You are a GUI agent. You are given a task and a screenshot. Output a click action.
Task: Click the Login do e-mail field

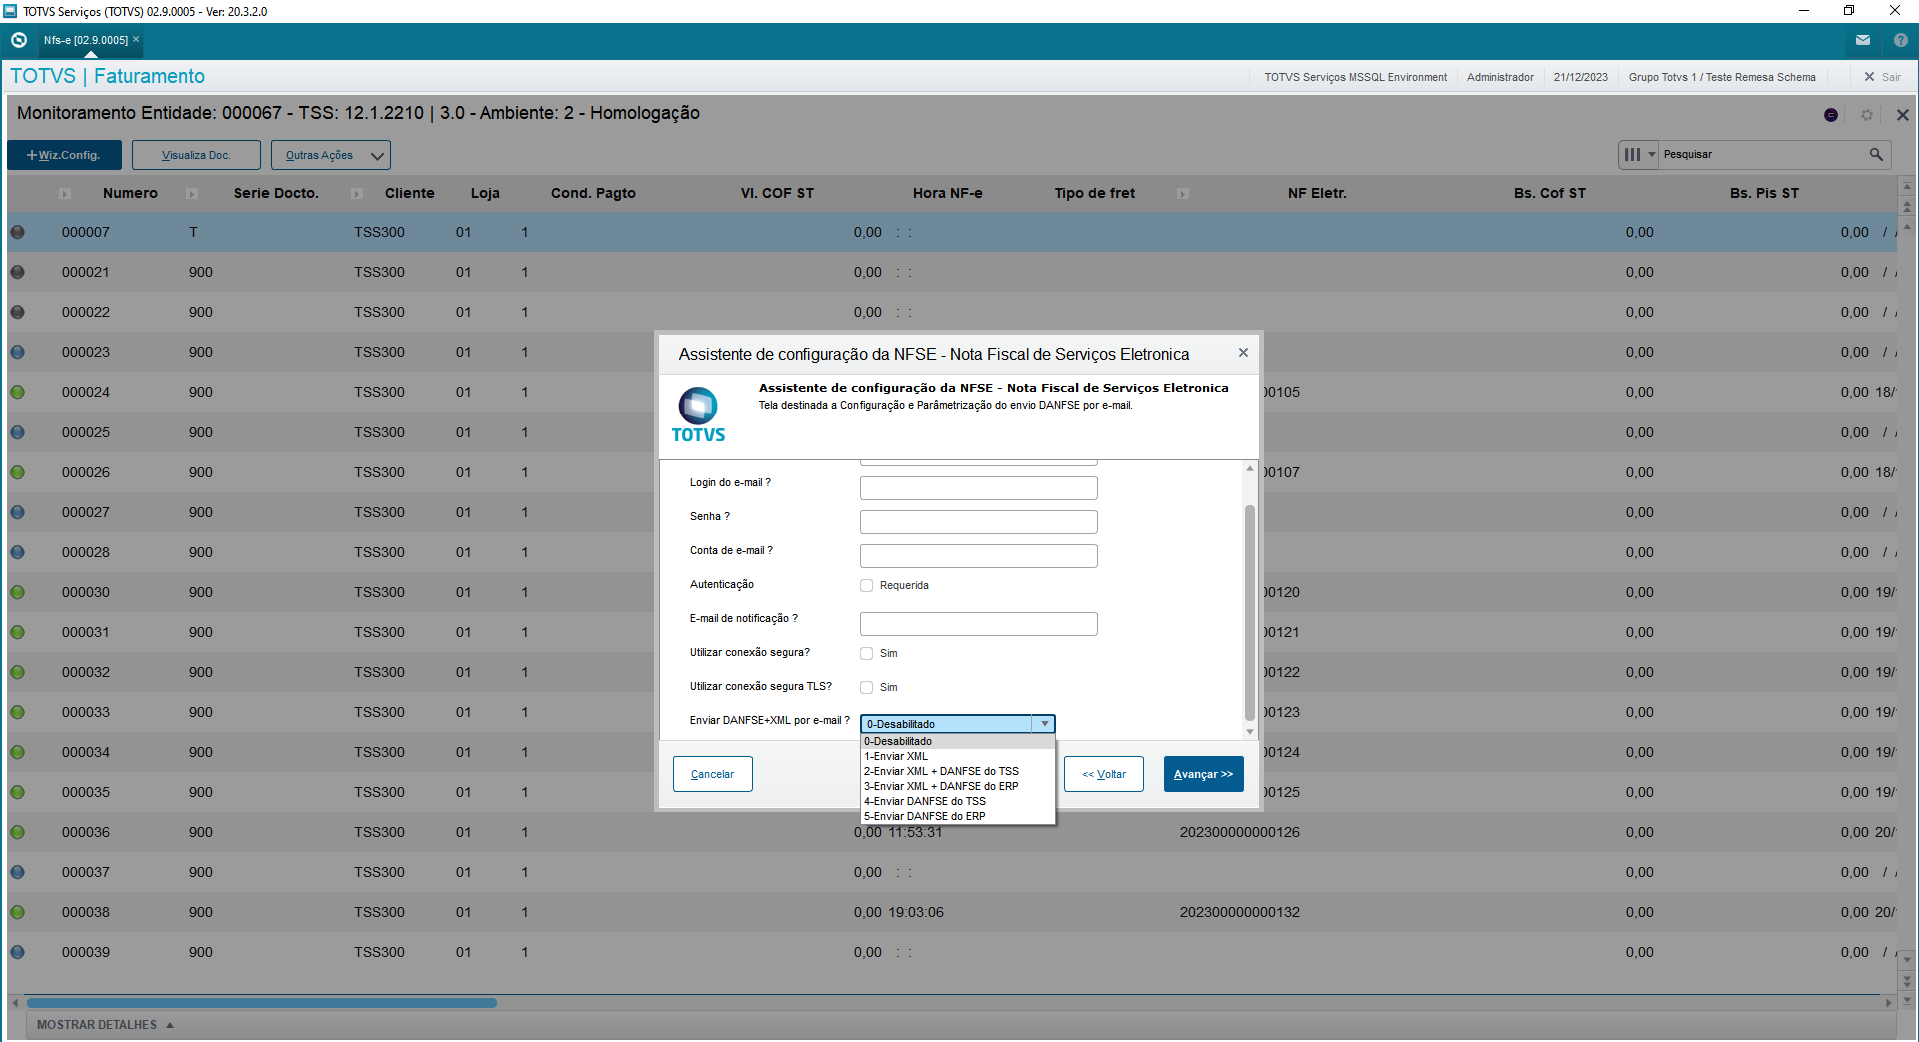click(x=979, y=488)
